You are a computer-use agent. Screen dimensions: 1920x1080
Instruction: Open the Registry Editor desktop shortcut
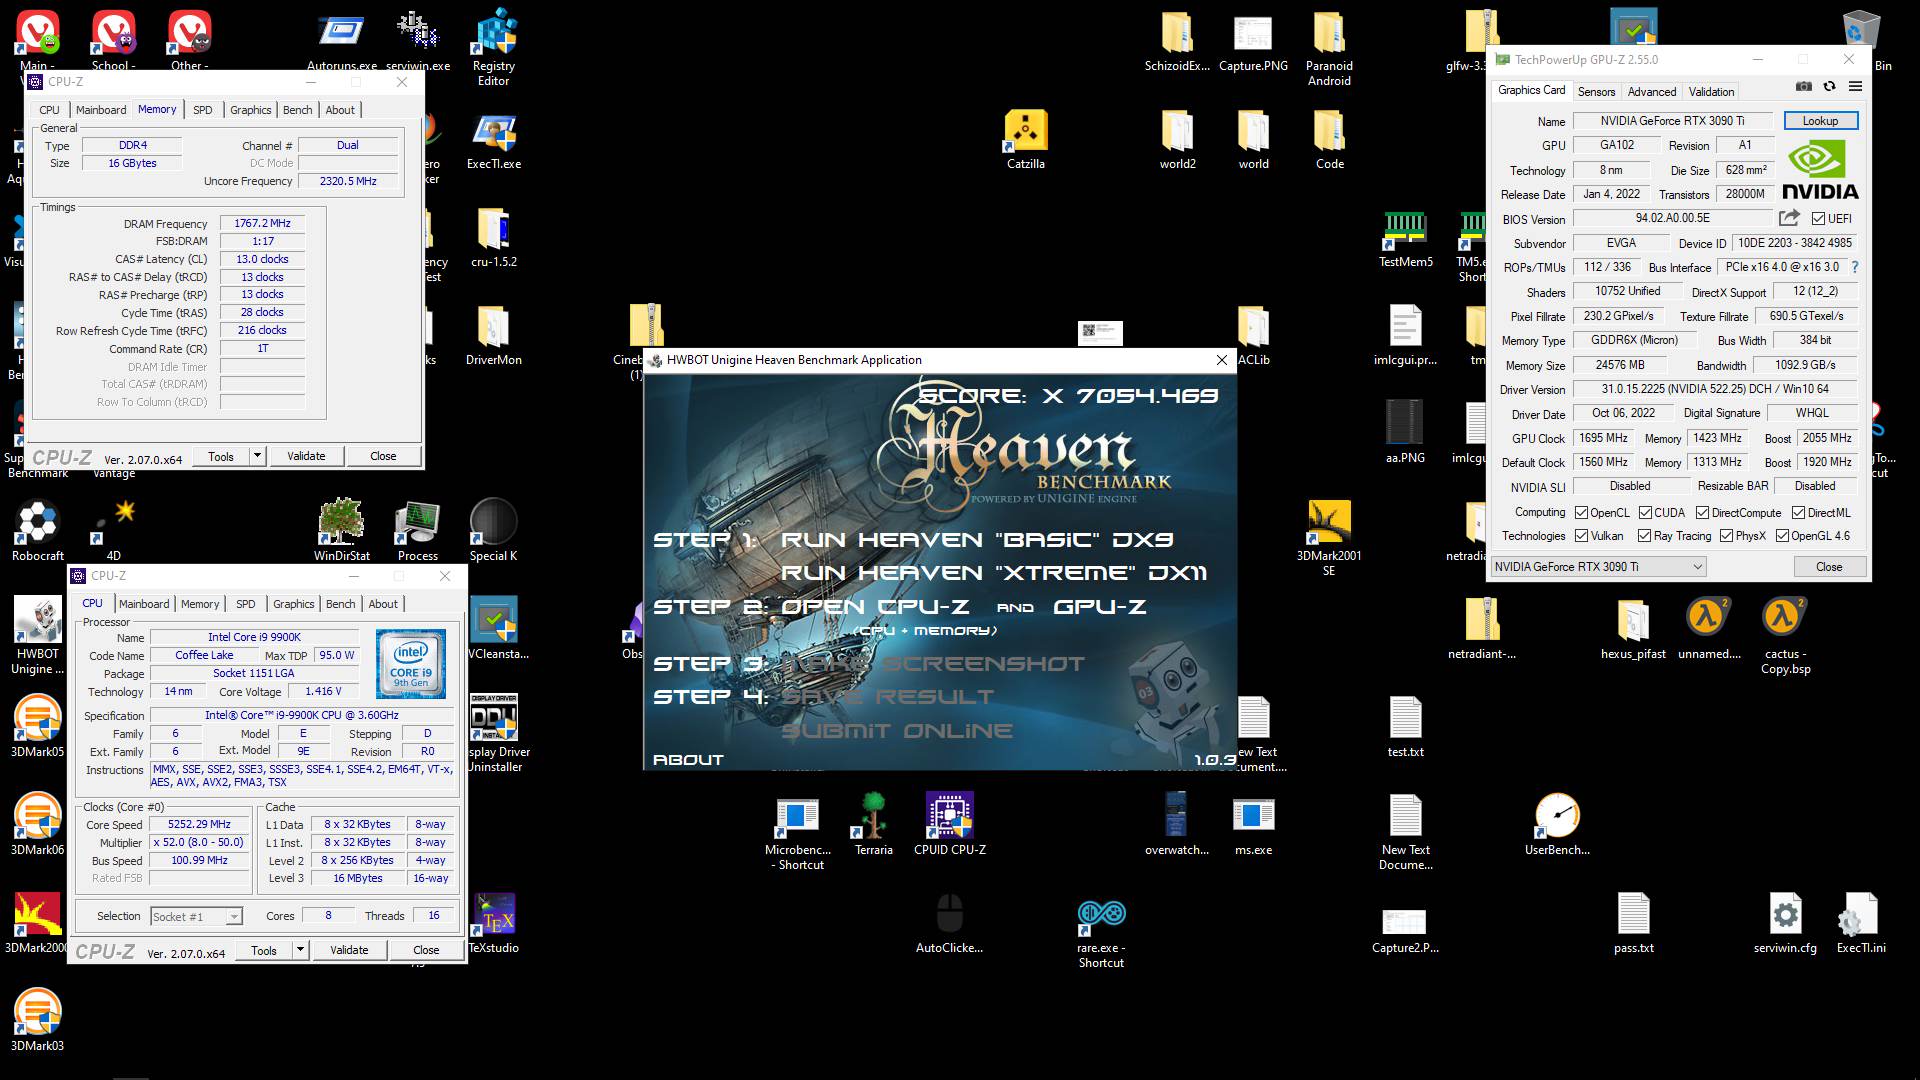point(494,47)
